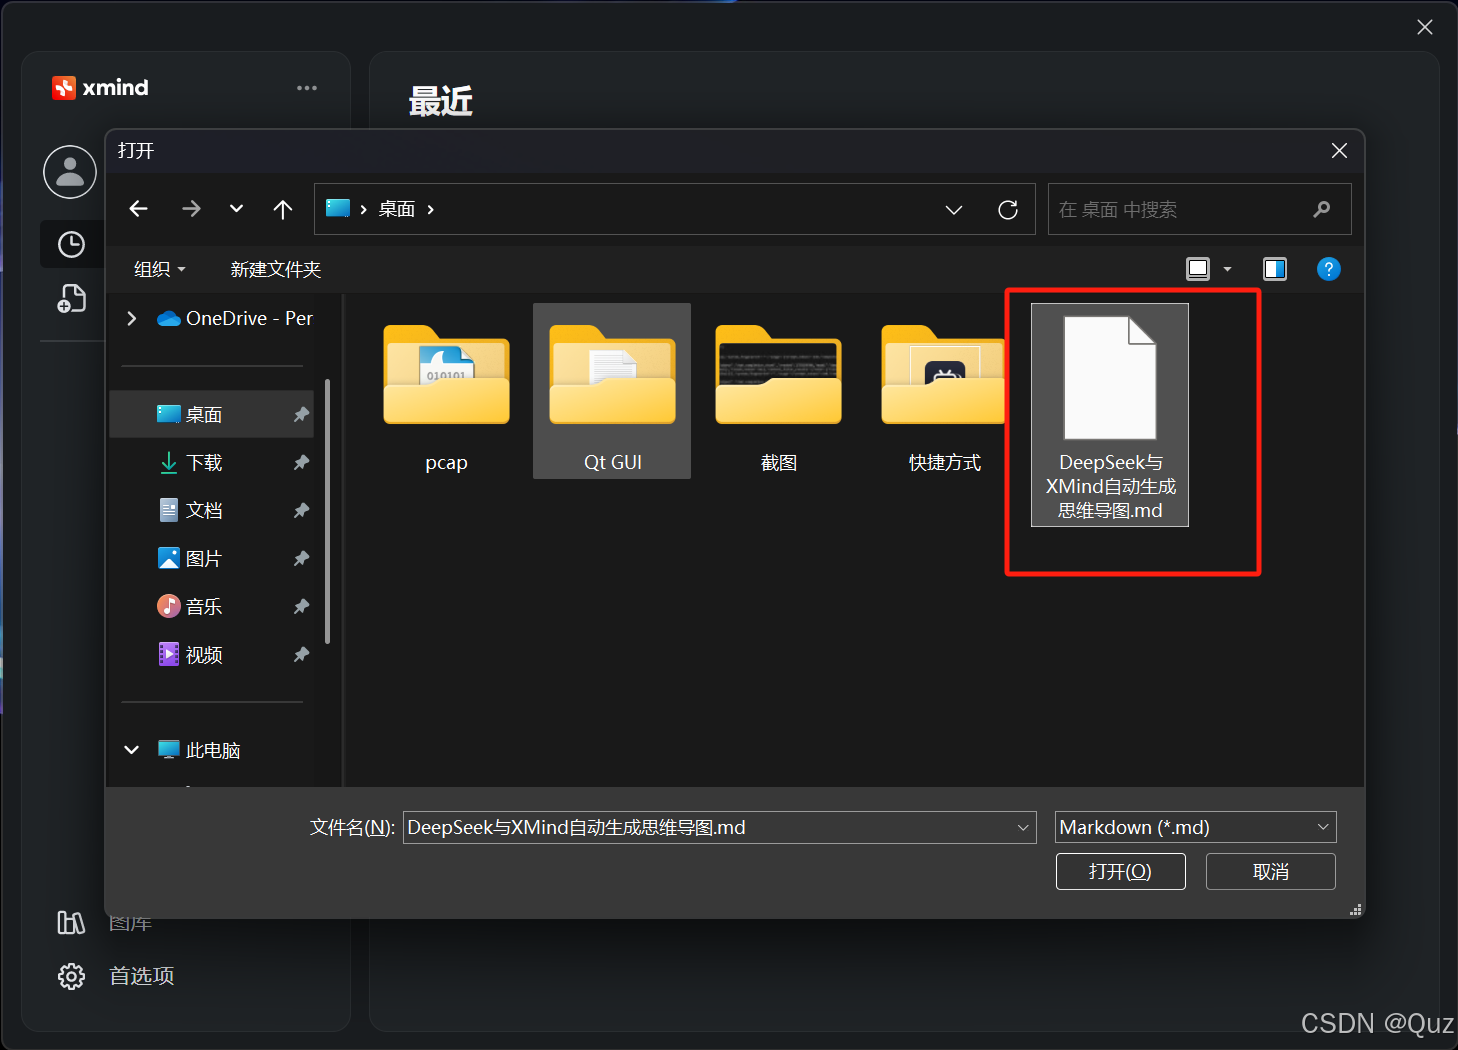The width and height of the screenshot is (1458, 1050).
Task: Click the desktop location icon in address bar
Action: 338,208
